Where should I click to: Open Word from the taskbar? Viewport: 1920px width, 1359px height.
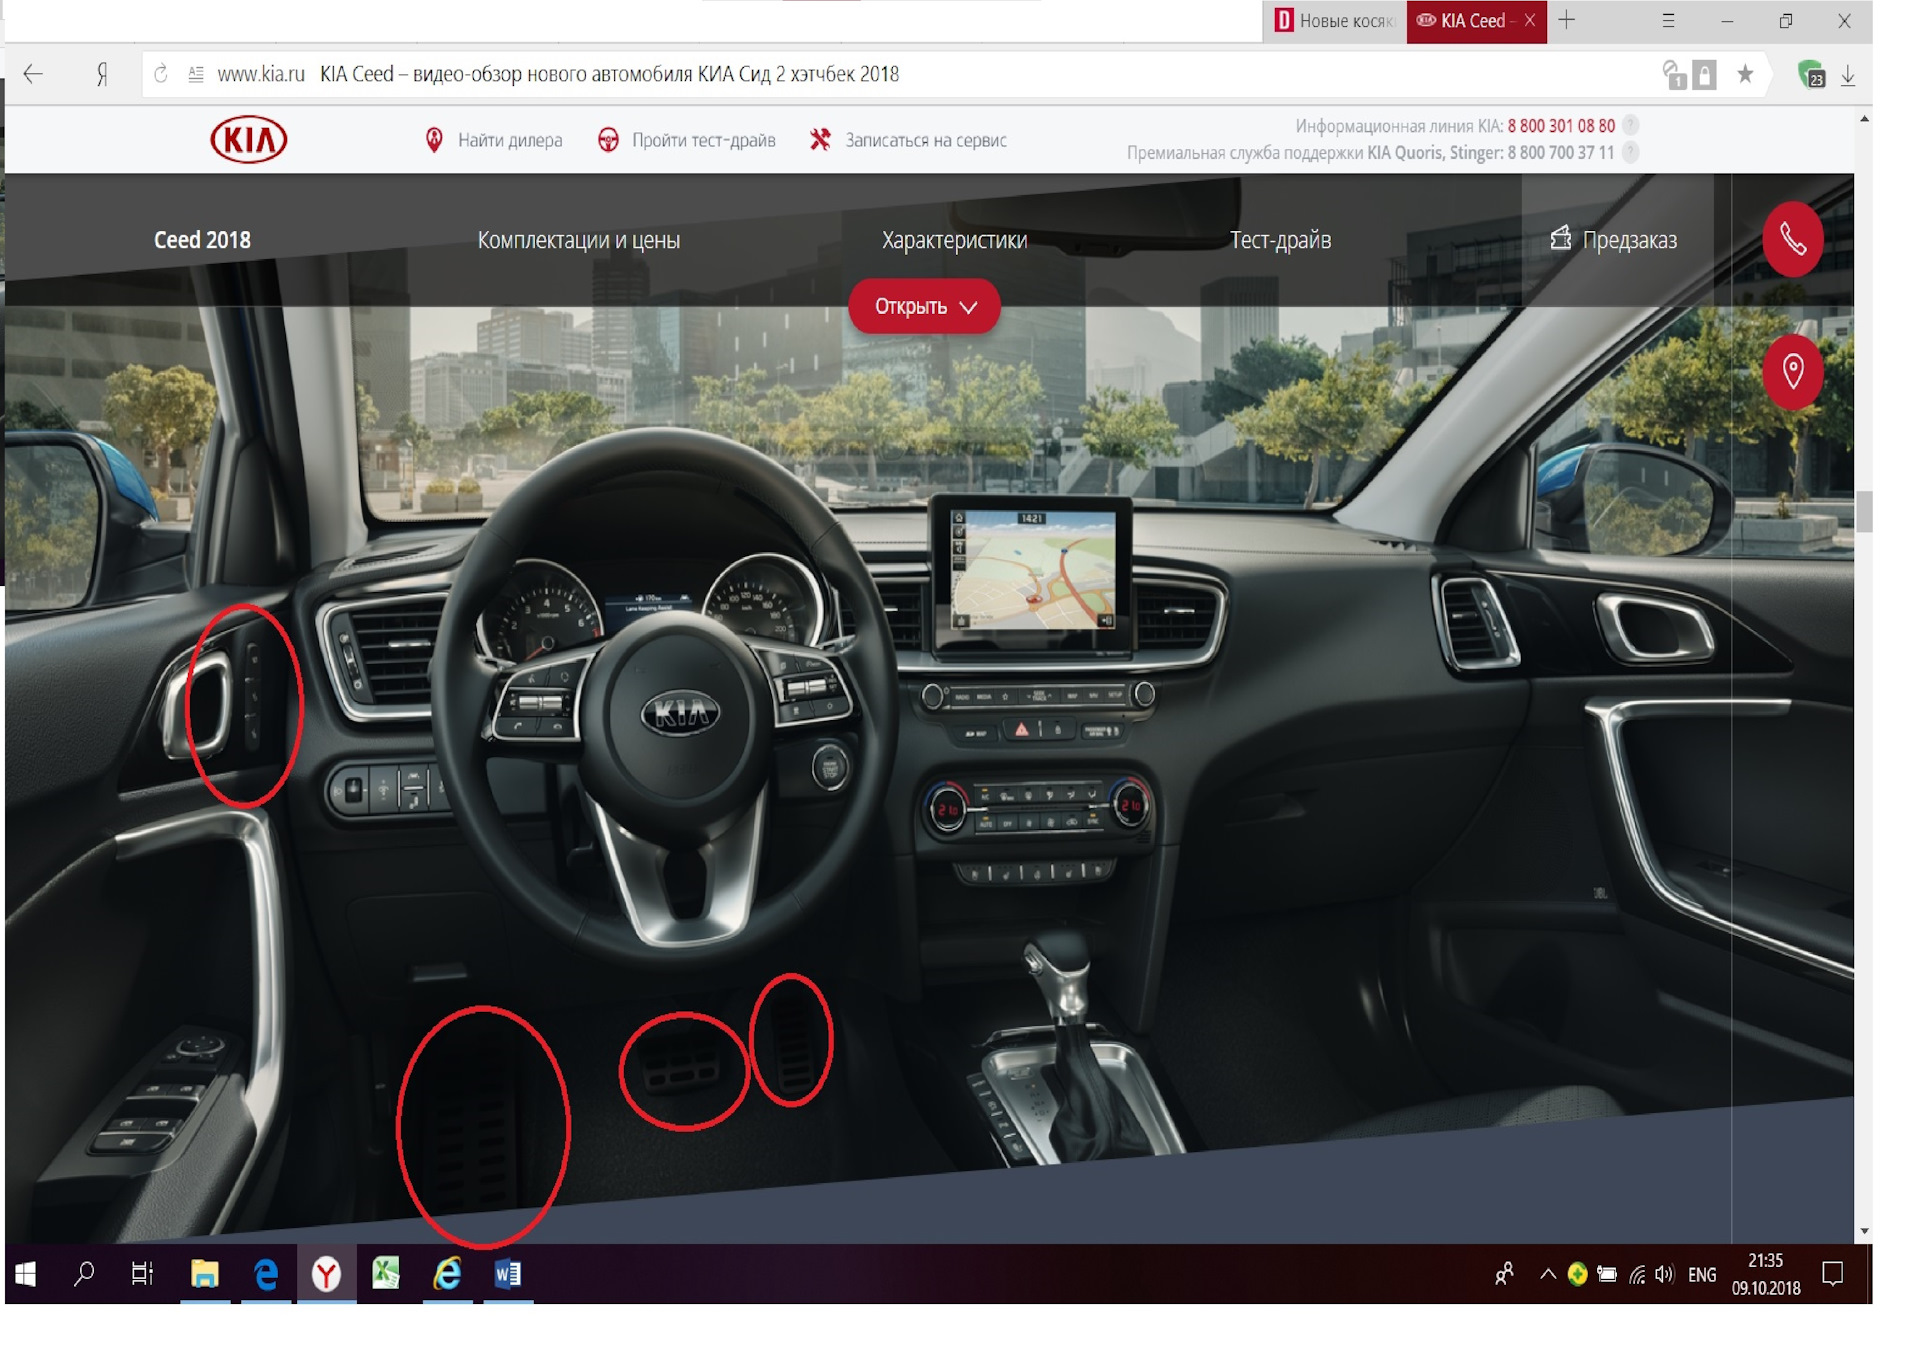pos(508,1273)
